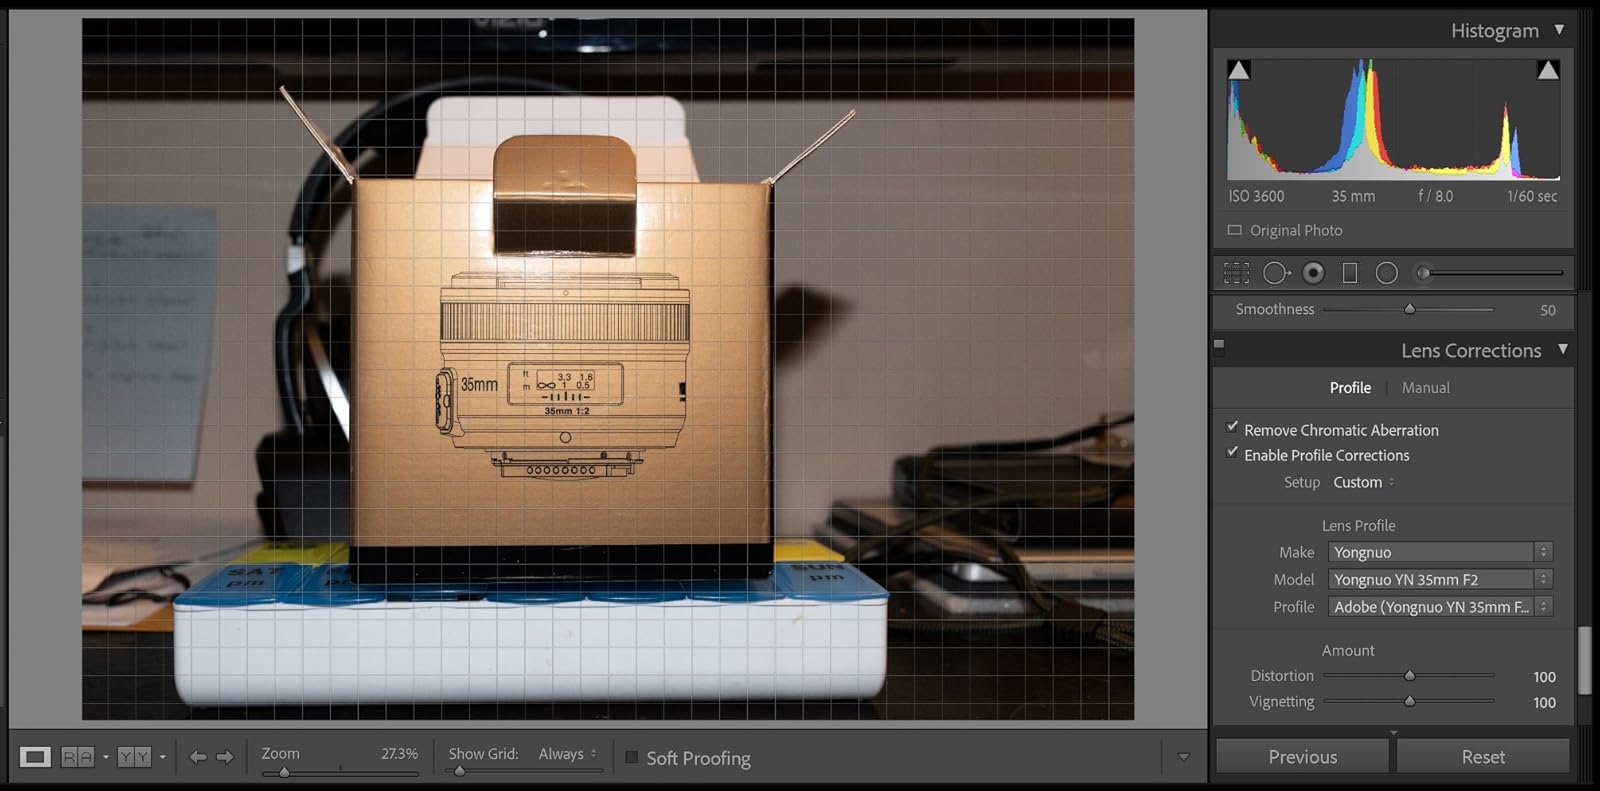Open the toolbar content menu triangle
Viewport: 1600px width, 791px height.
(x=1183, y=757)
